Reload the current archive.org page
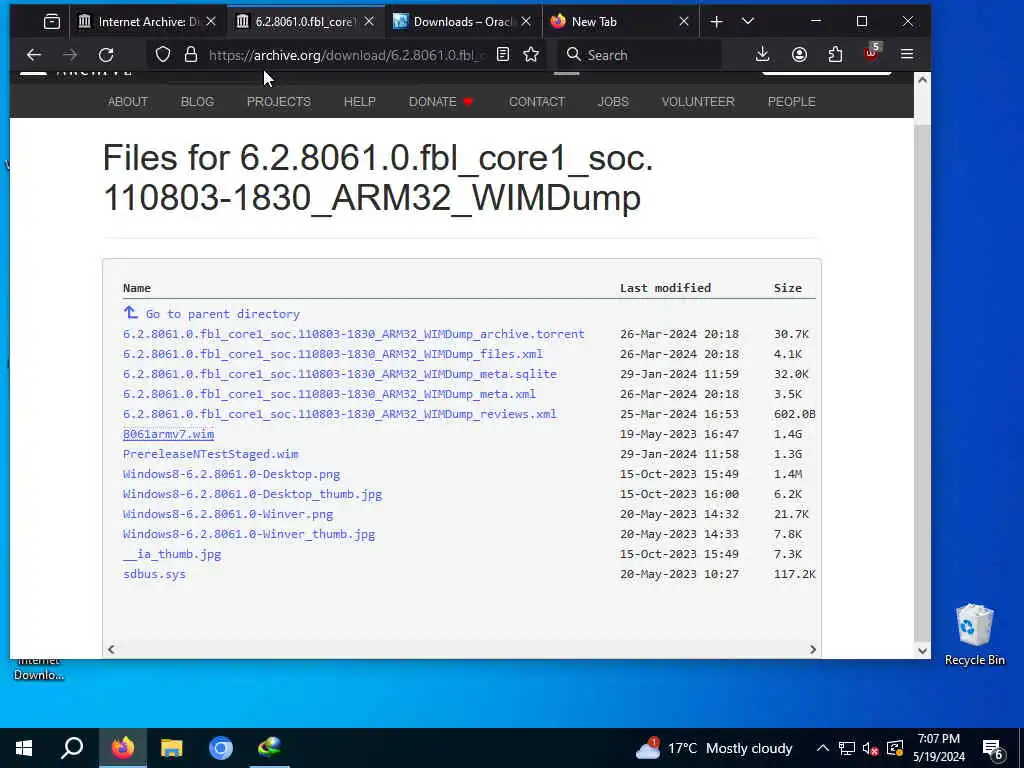 point(106,55)
